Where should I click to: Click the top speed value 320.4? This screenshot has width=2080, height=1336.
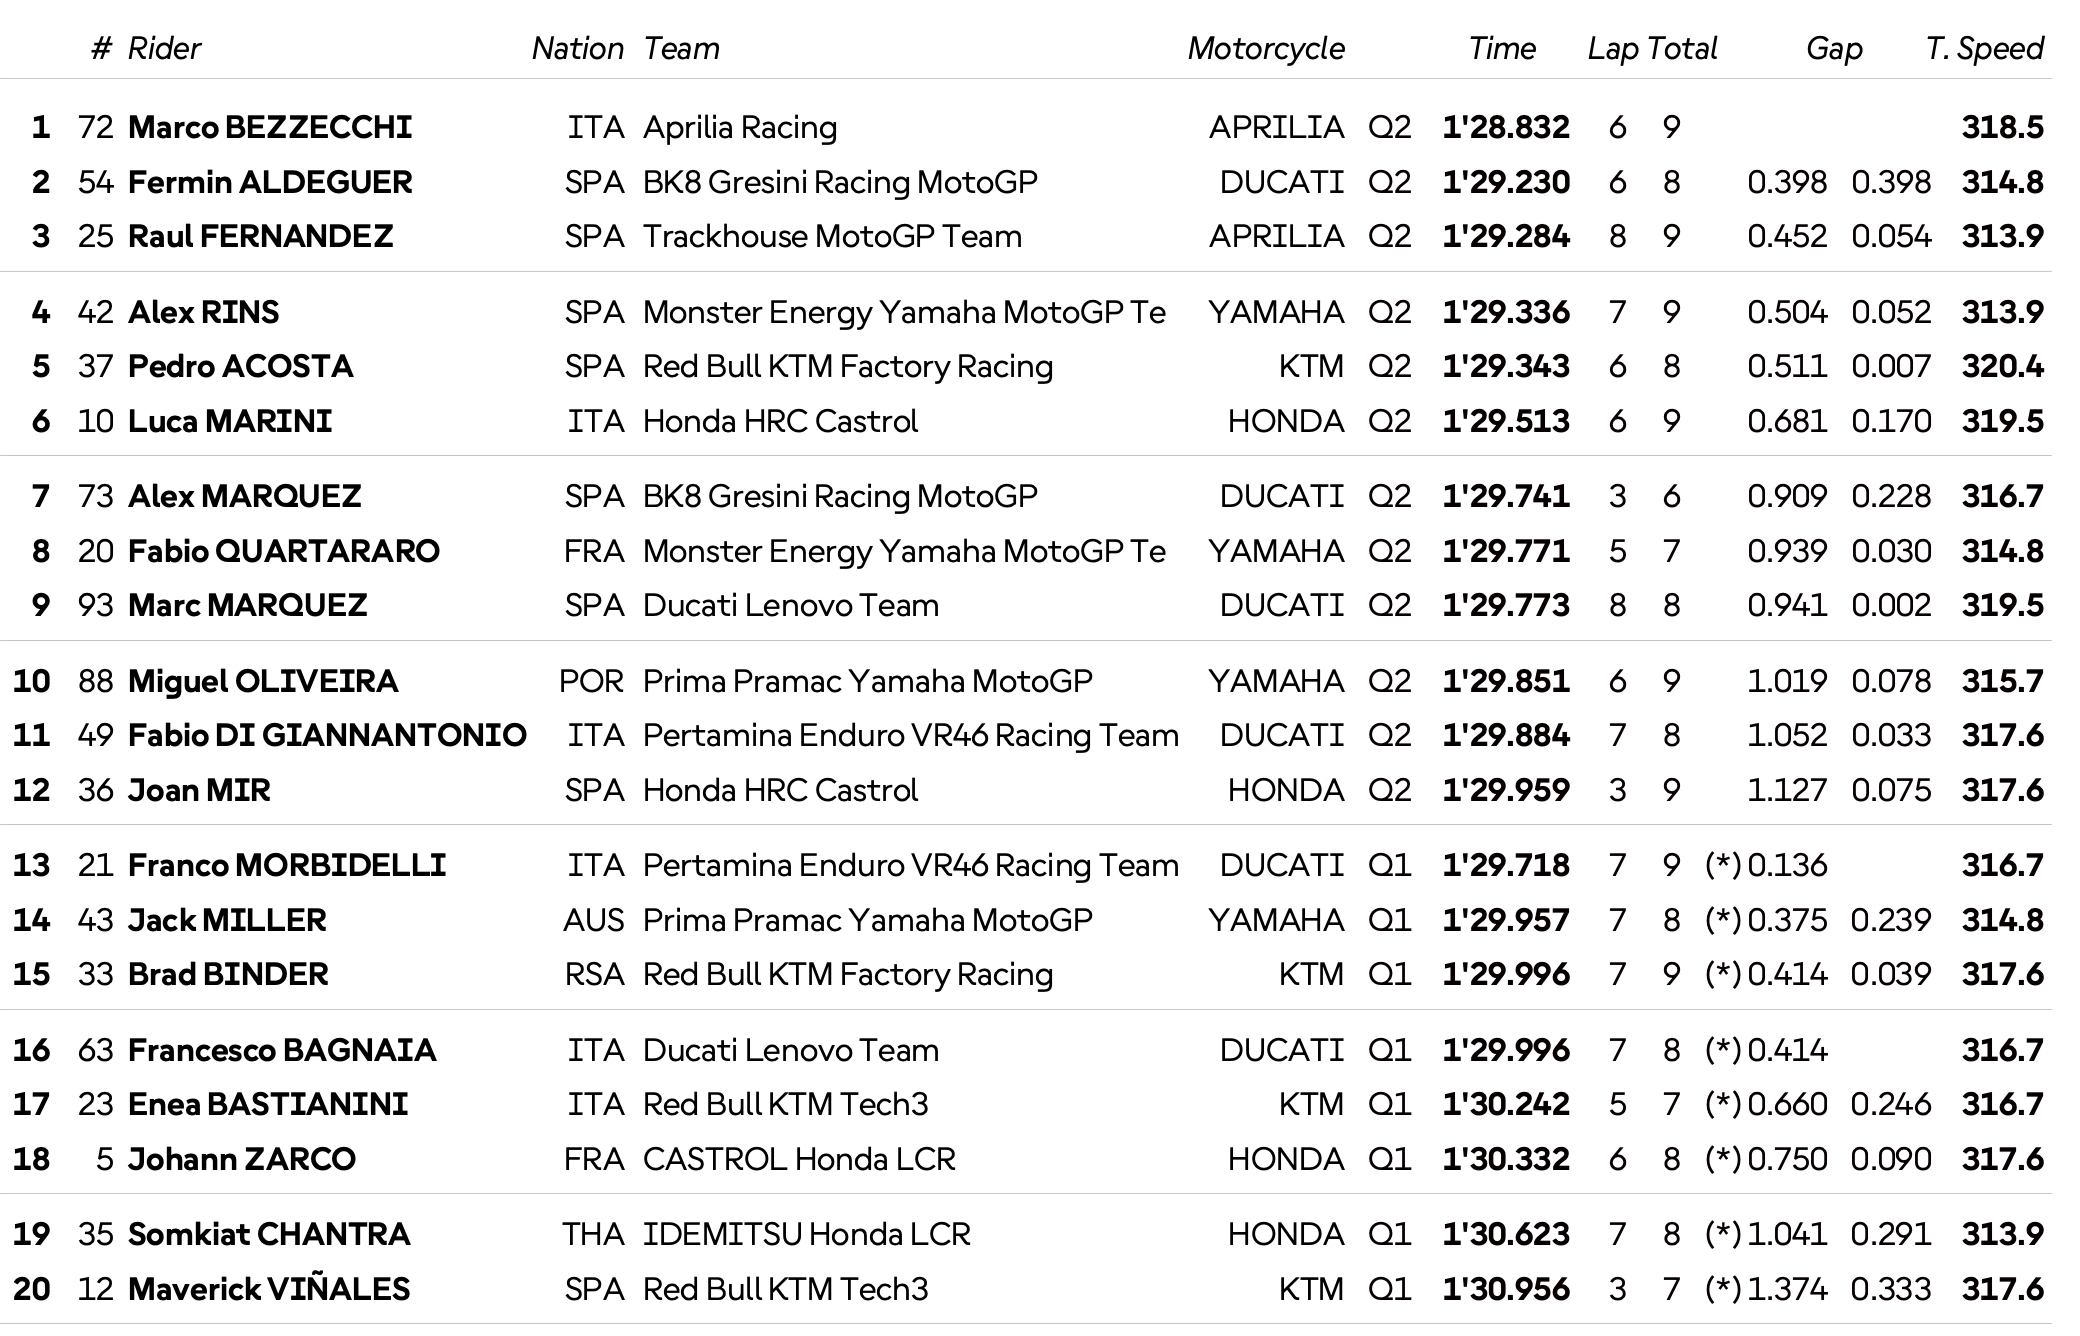pyautogui.click(x=2002, y=366)
